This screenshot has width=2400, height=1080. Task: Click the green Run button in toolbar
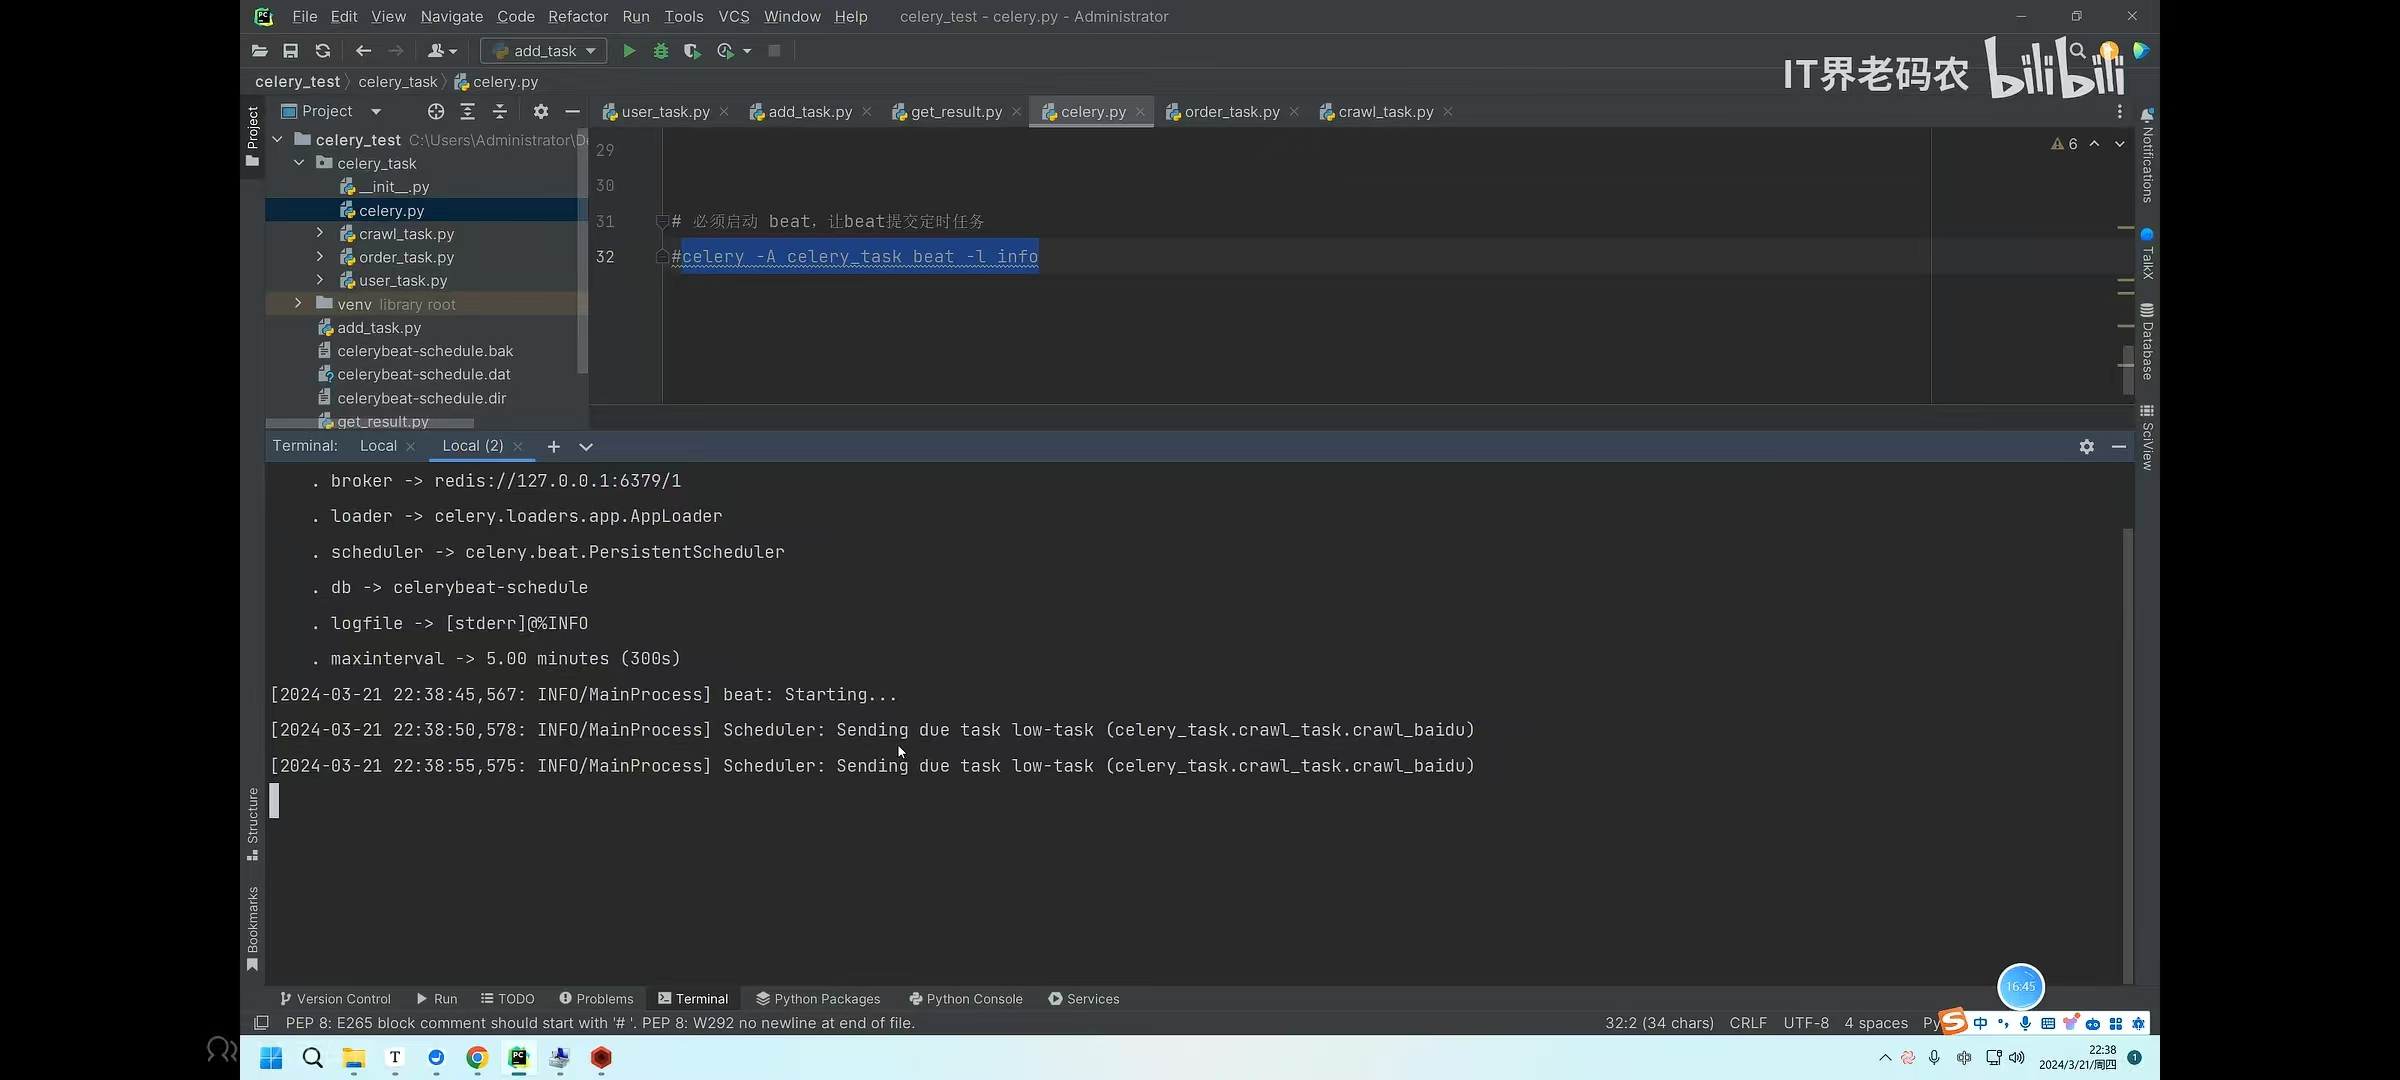pyautogui.click(x=629, y=51)
